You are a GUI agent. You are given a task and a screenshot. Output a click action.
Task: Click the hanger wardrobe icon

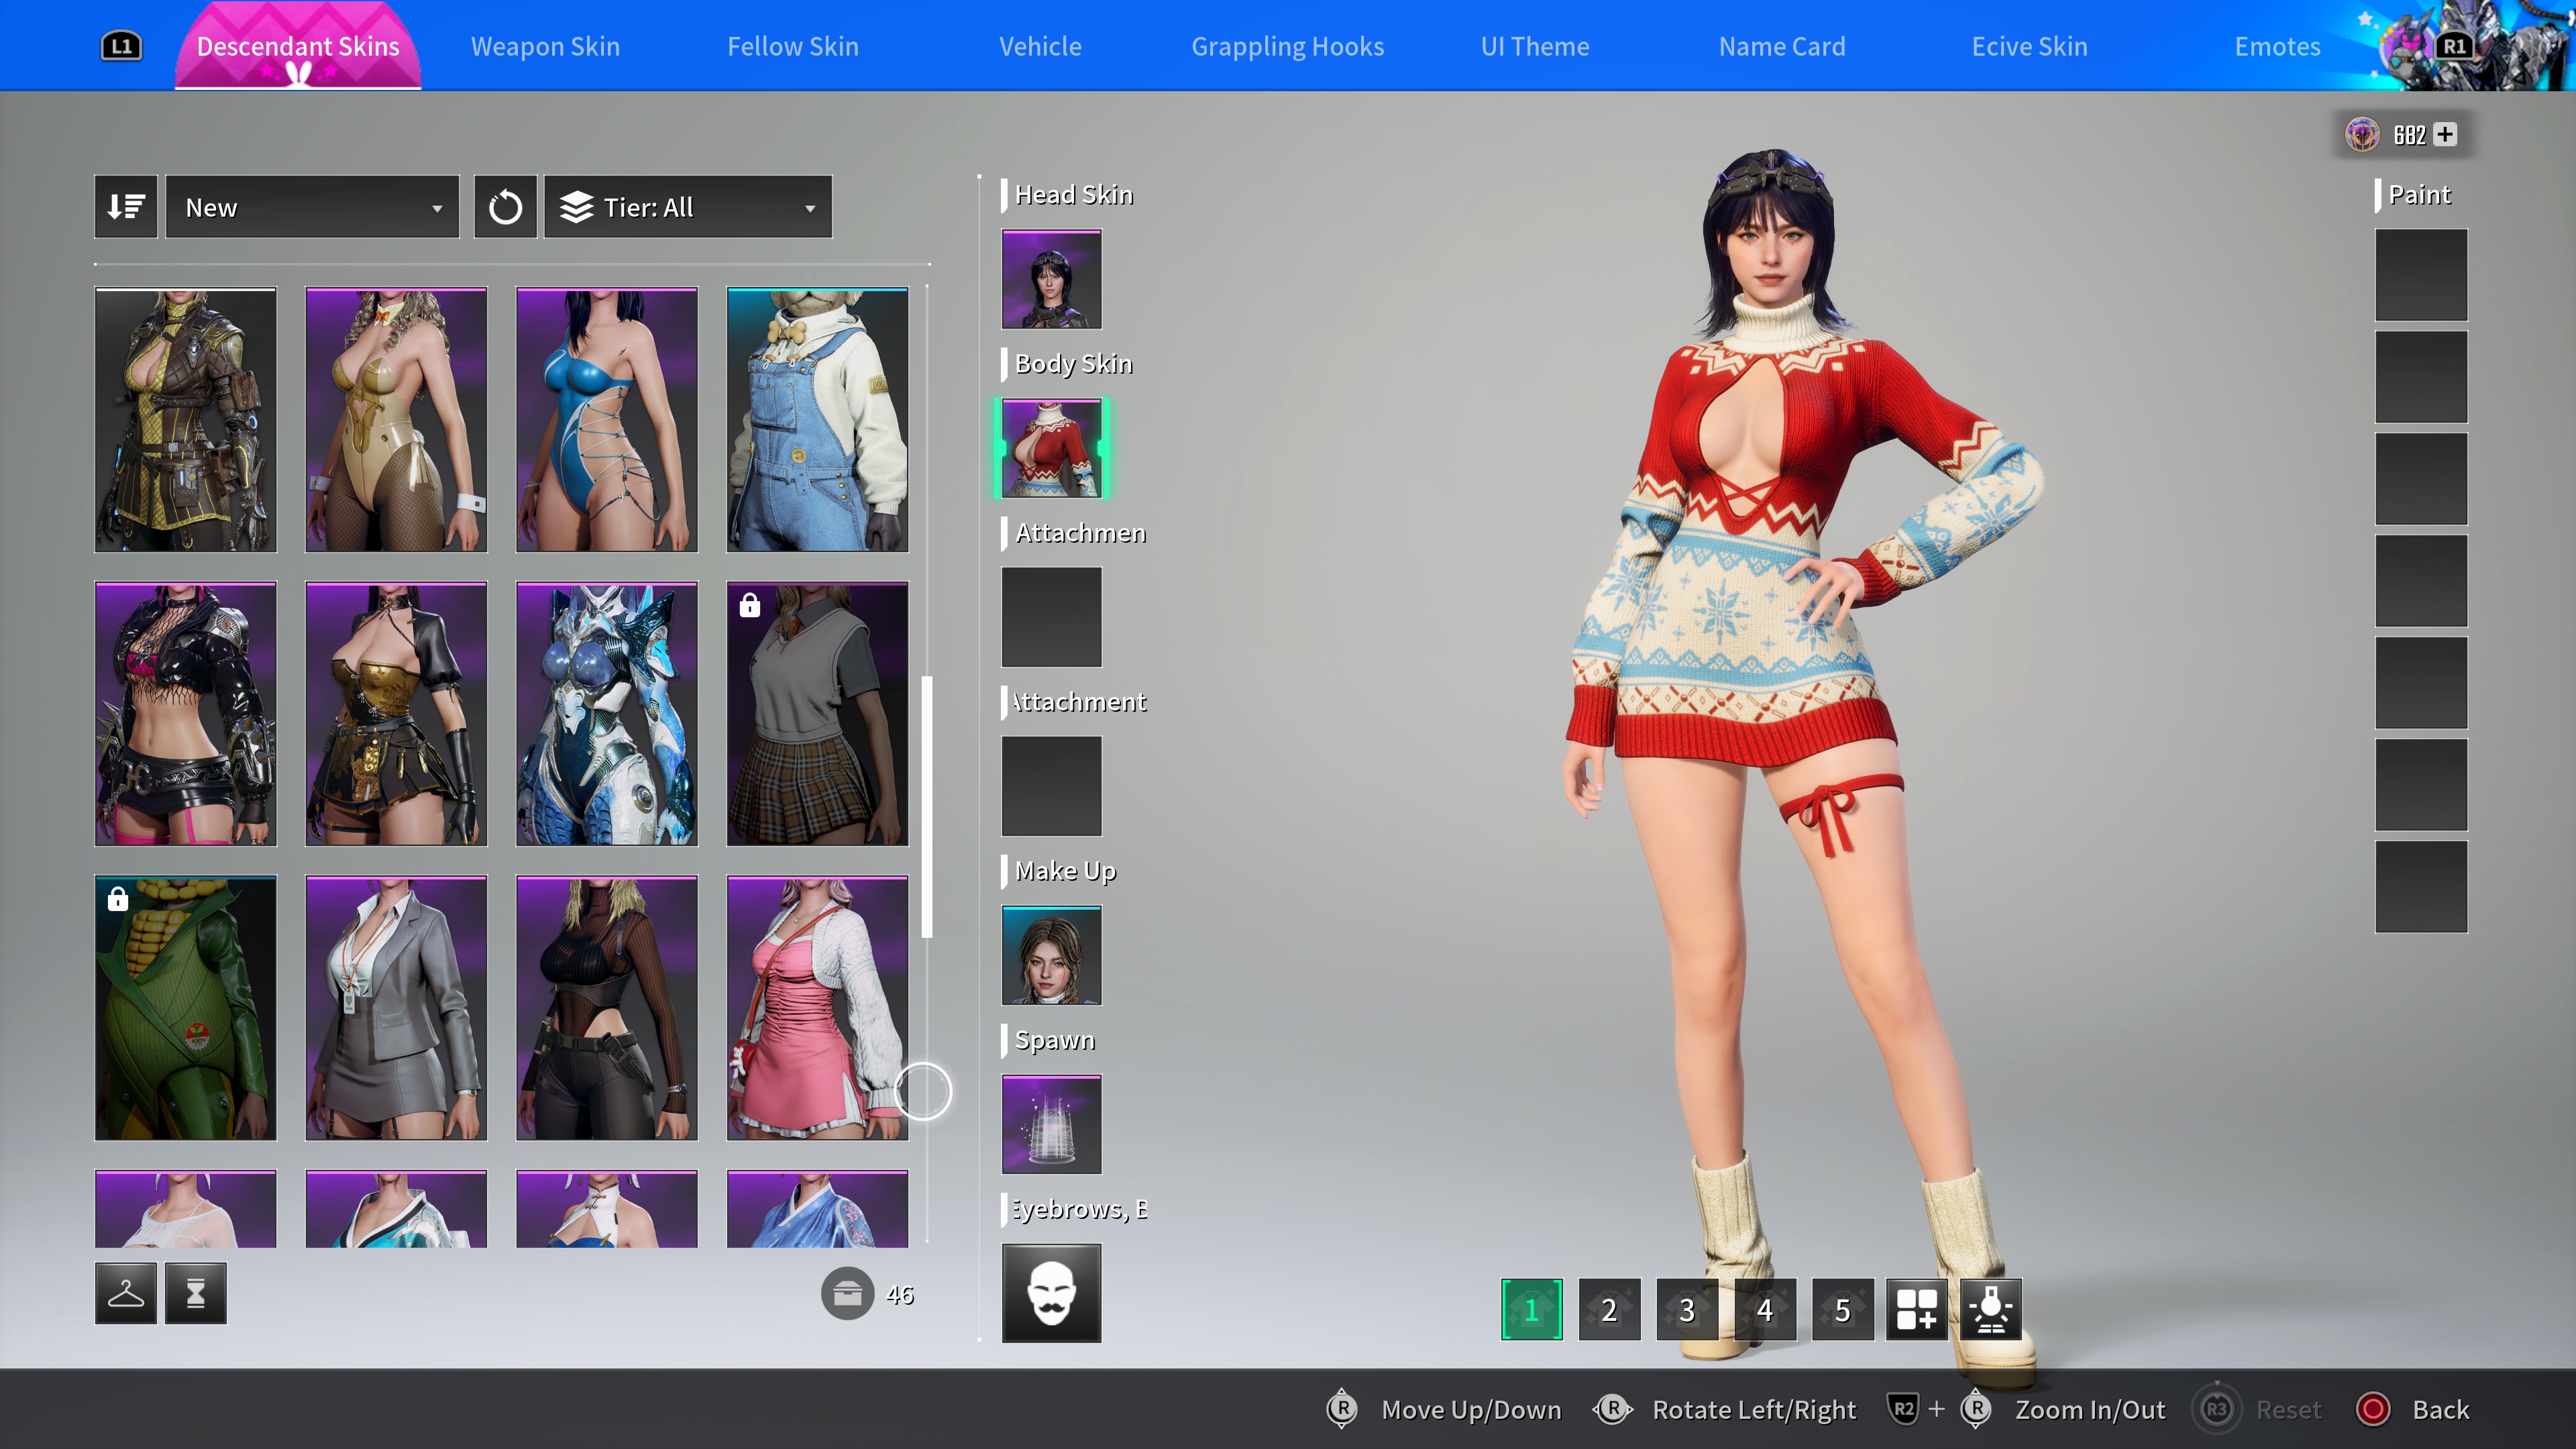[x=126, y=1294]
